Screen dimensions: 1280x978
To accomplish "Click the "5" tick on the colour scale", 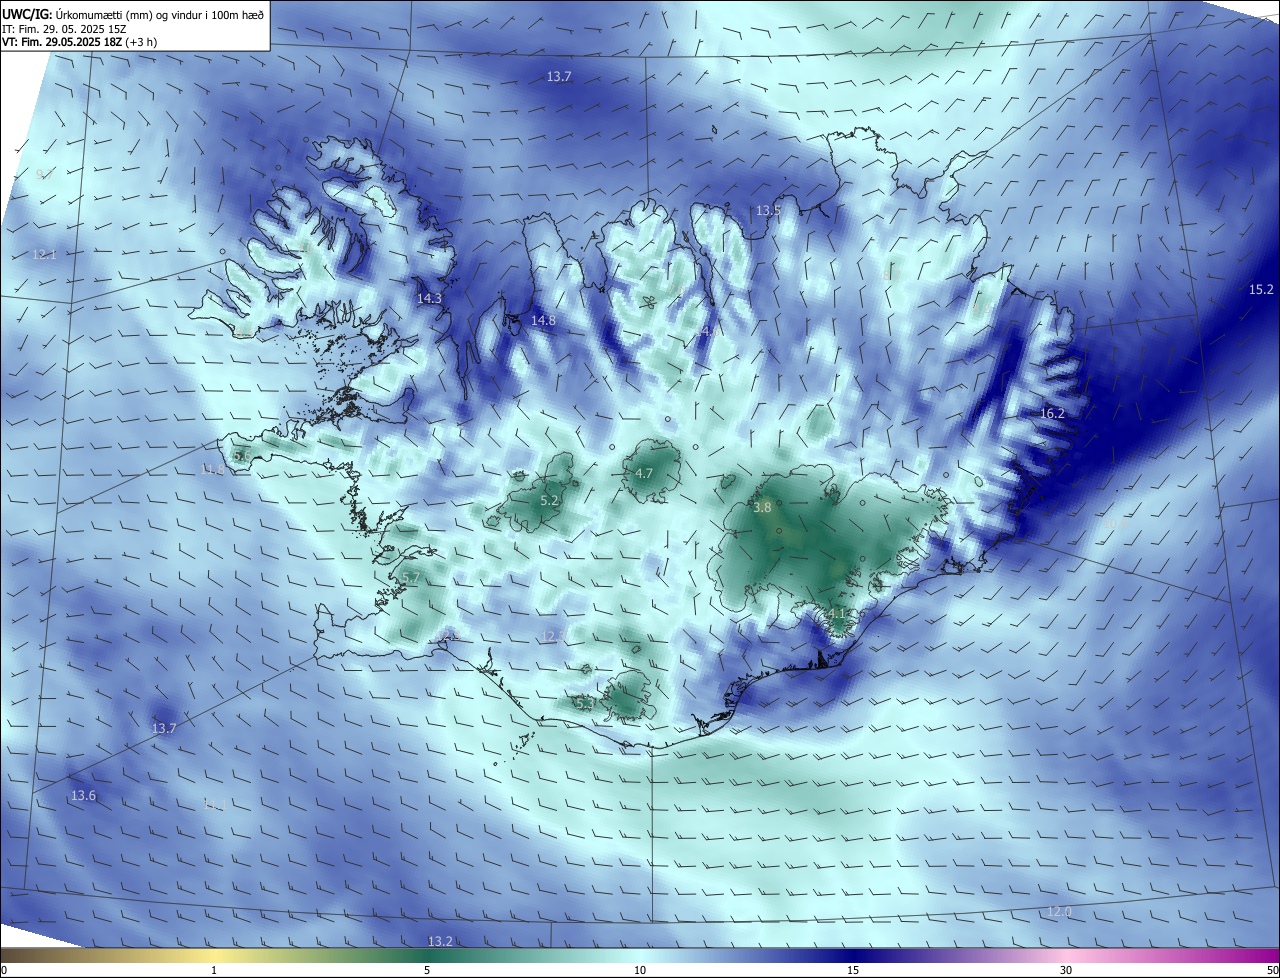I will [x=427, y=970].
